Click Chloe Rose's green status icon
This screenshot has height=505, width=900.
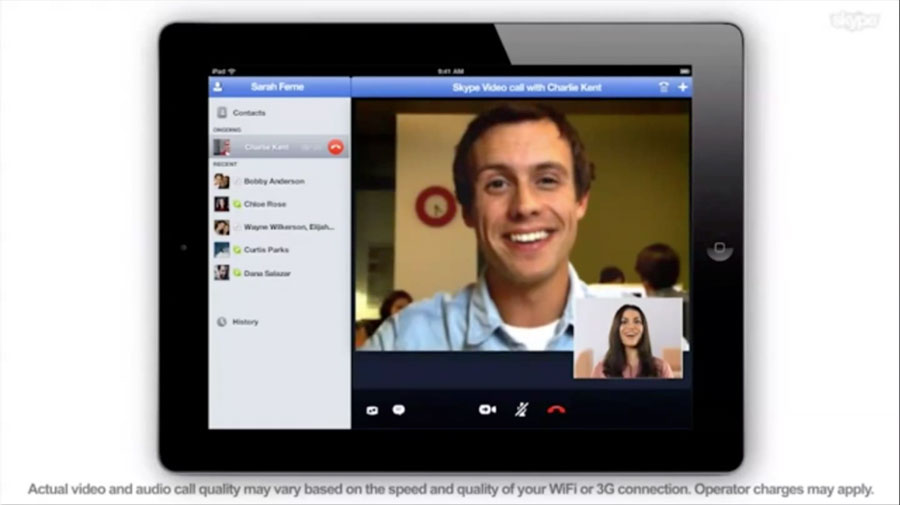pyautogui.click(x=237, y=204)
